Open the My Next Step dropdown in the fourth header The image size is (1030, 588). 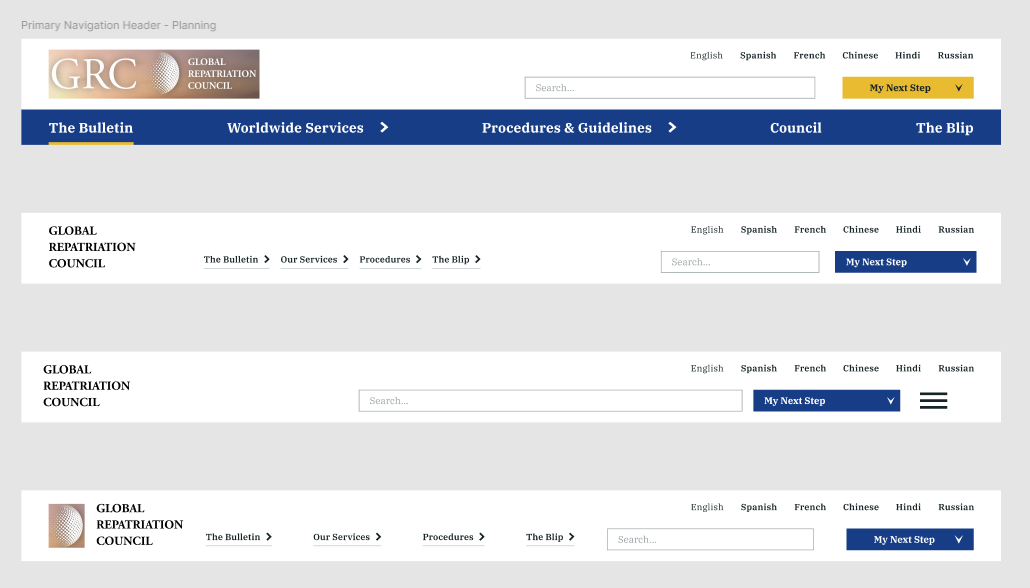910,539
